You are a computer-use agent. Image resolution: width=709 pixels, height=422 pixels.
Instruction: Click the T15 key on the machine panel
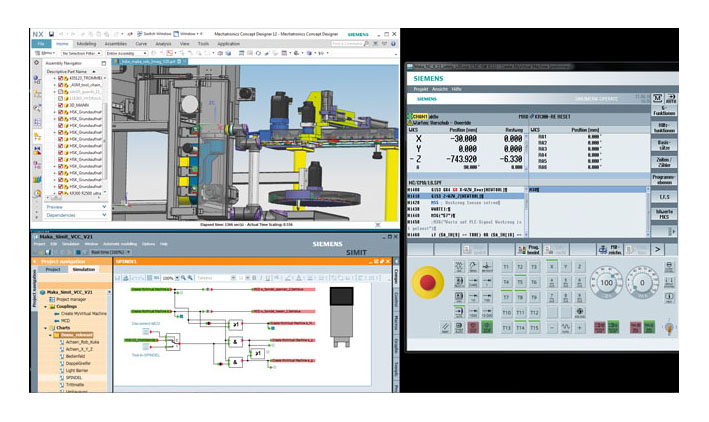click(534, 327)
